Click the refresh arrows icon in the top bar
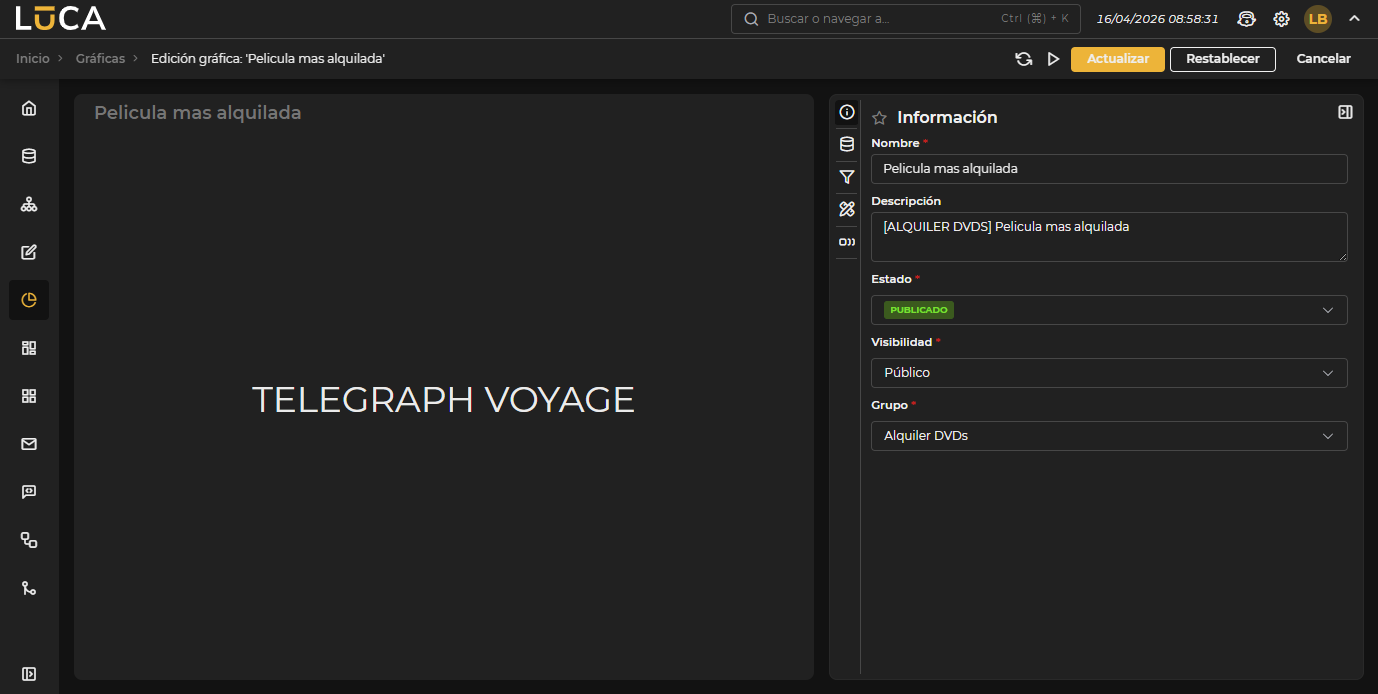 coord(1024,59)
